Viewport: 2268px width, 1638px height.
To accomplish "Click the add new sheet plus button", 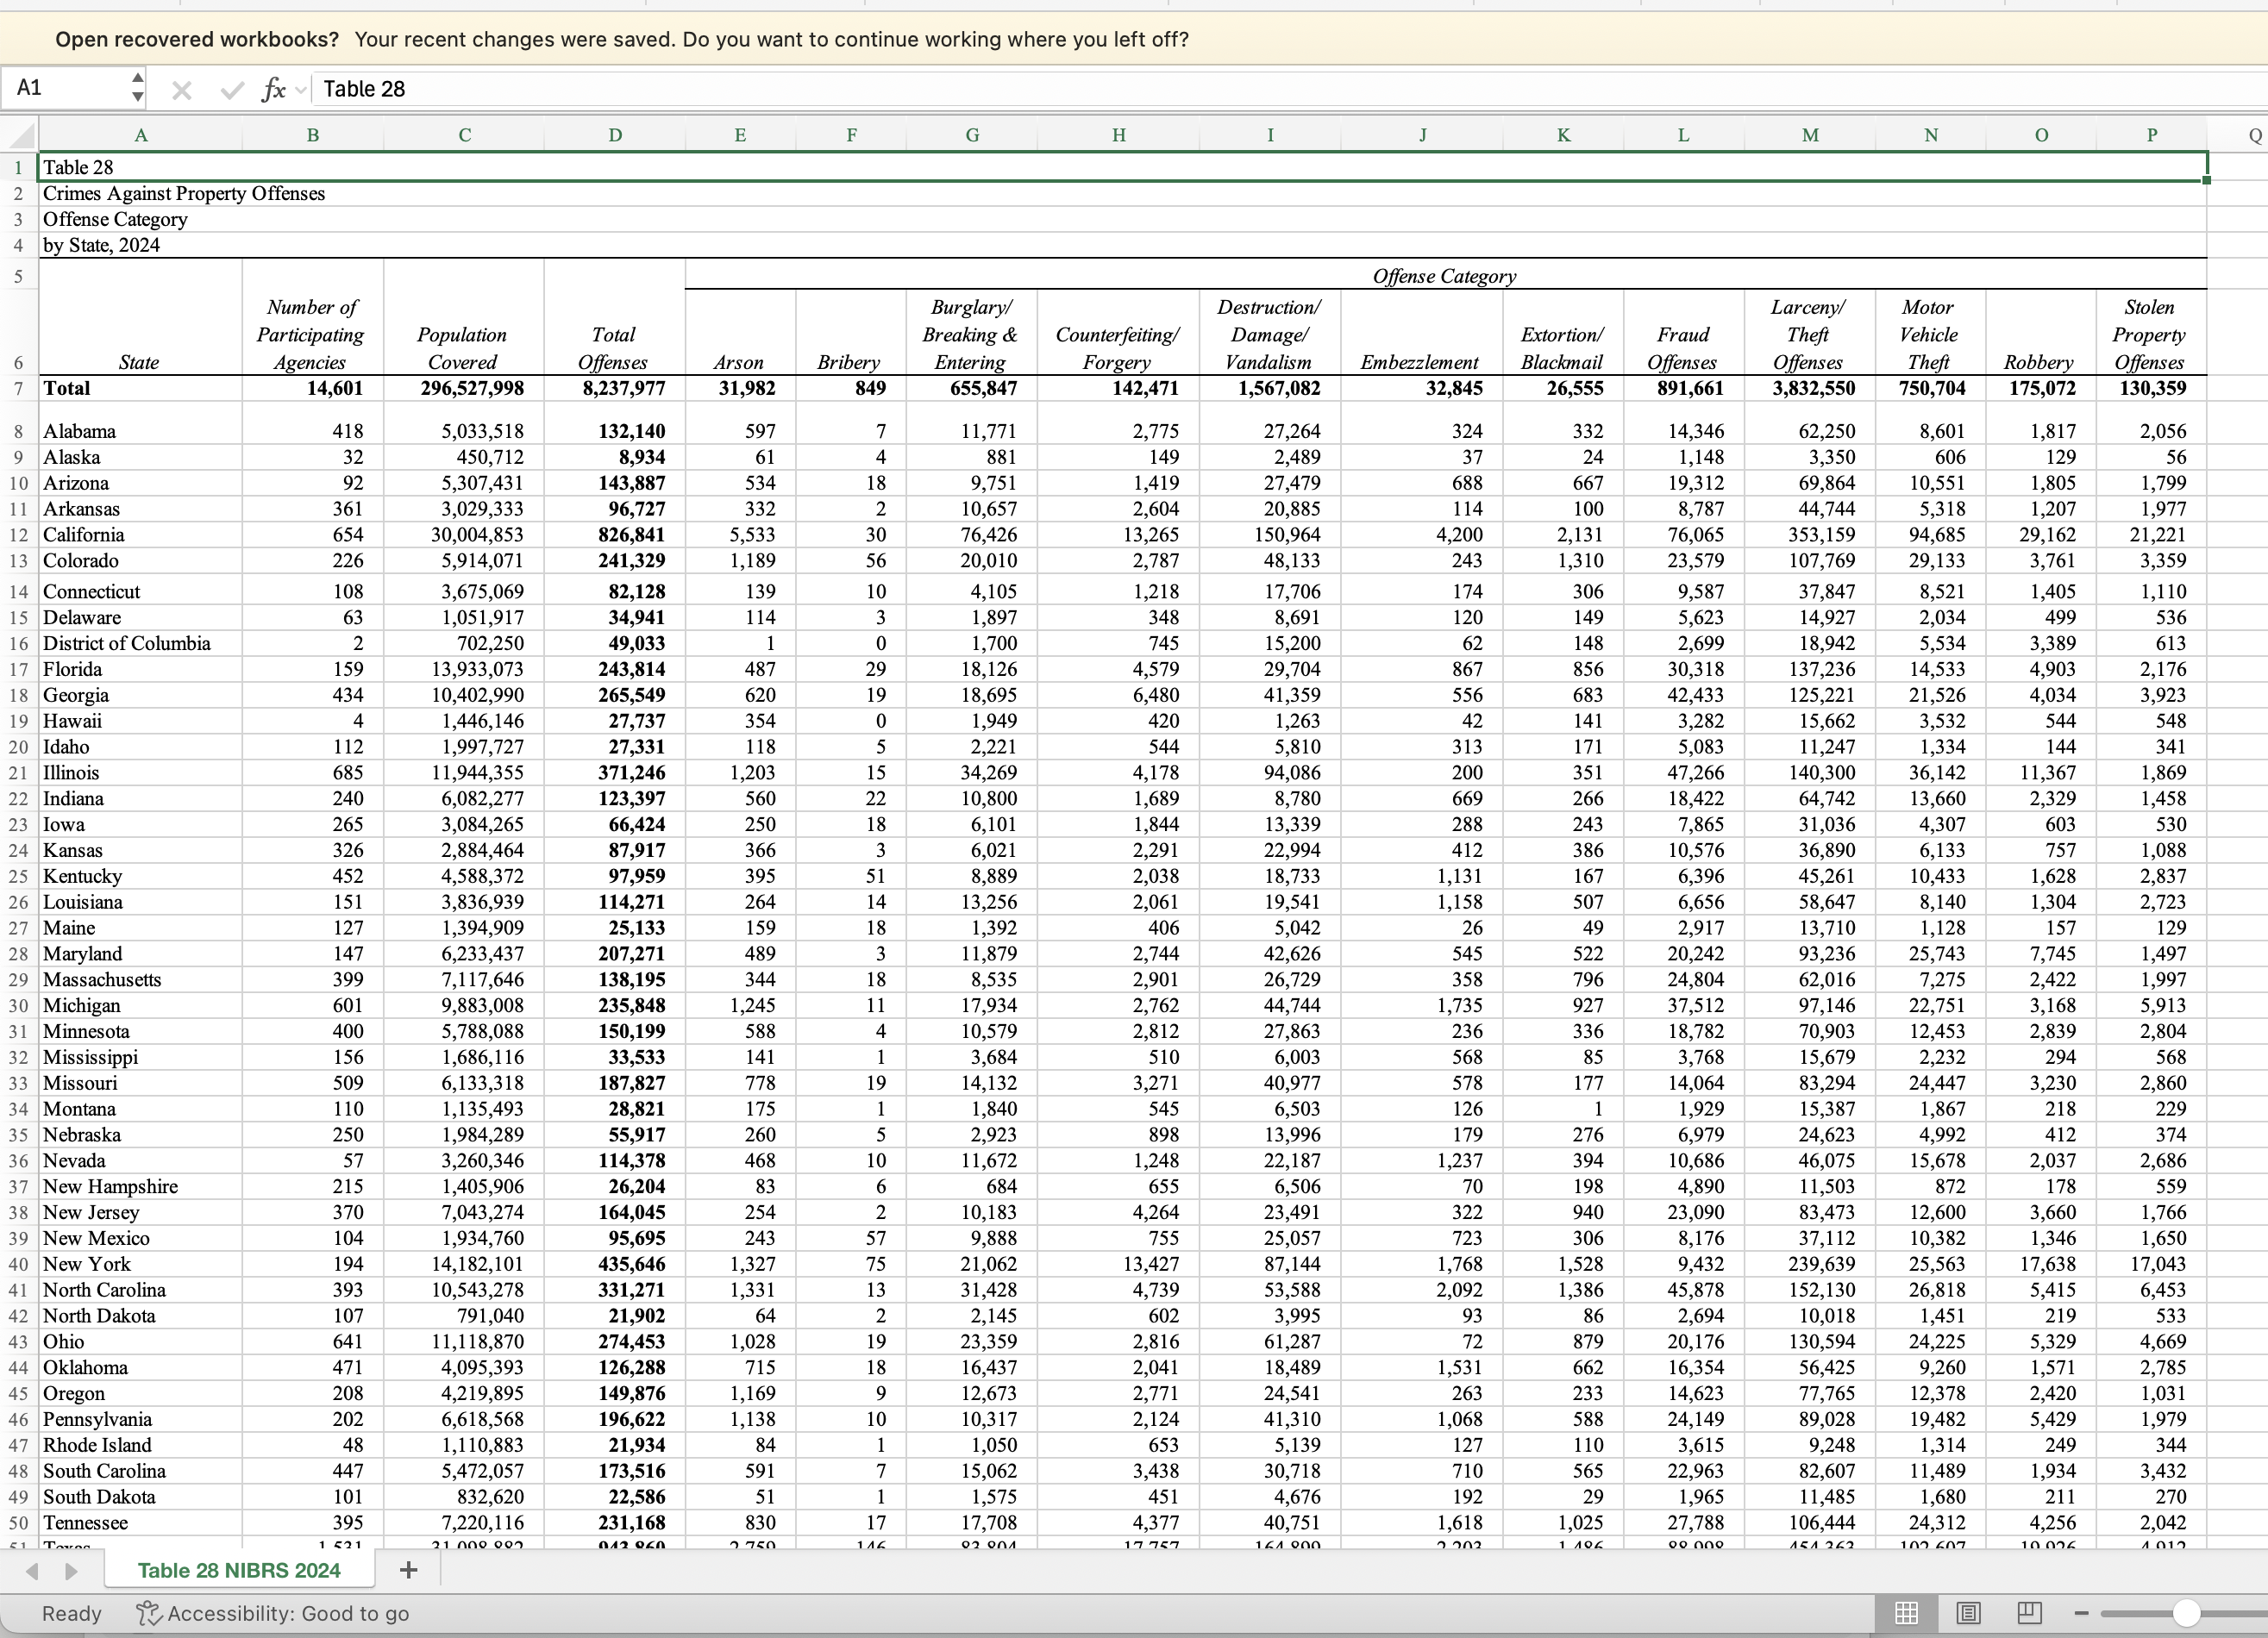I will pyautogui.click(x=408, y=1570).
